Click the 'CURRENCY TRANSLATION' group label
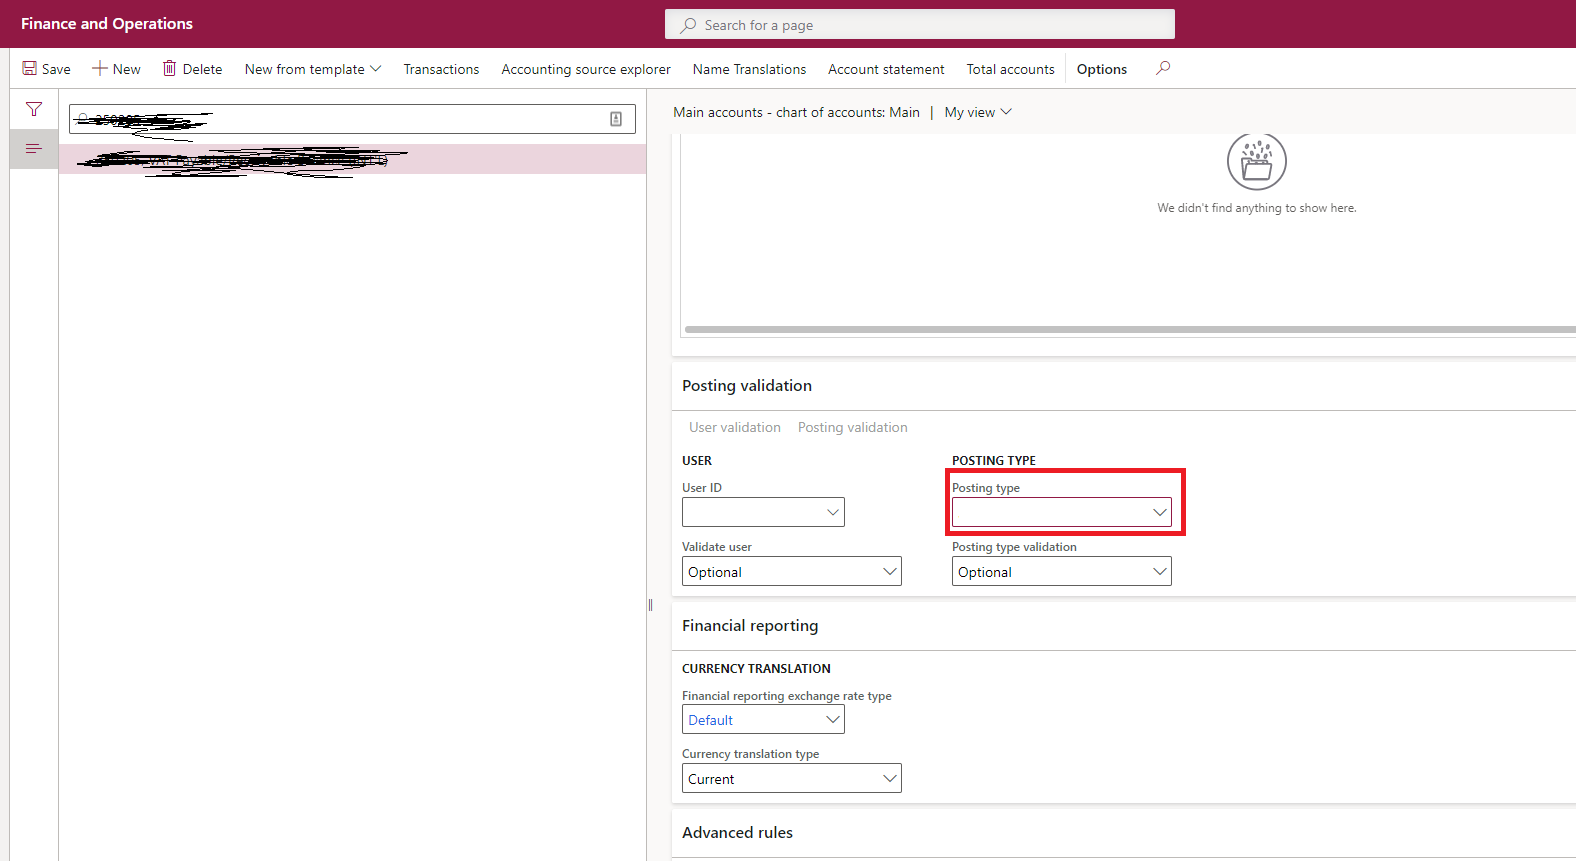This screenshot has height=861, width=1576. tap(756, 668)
